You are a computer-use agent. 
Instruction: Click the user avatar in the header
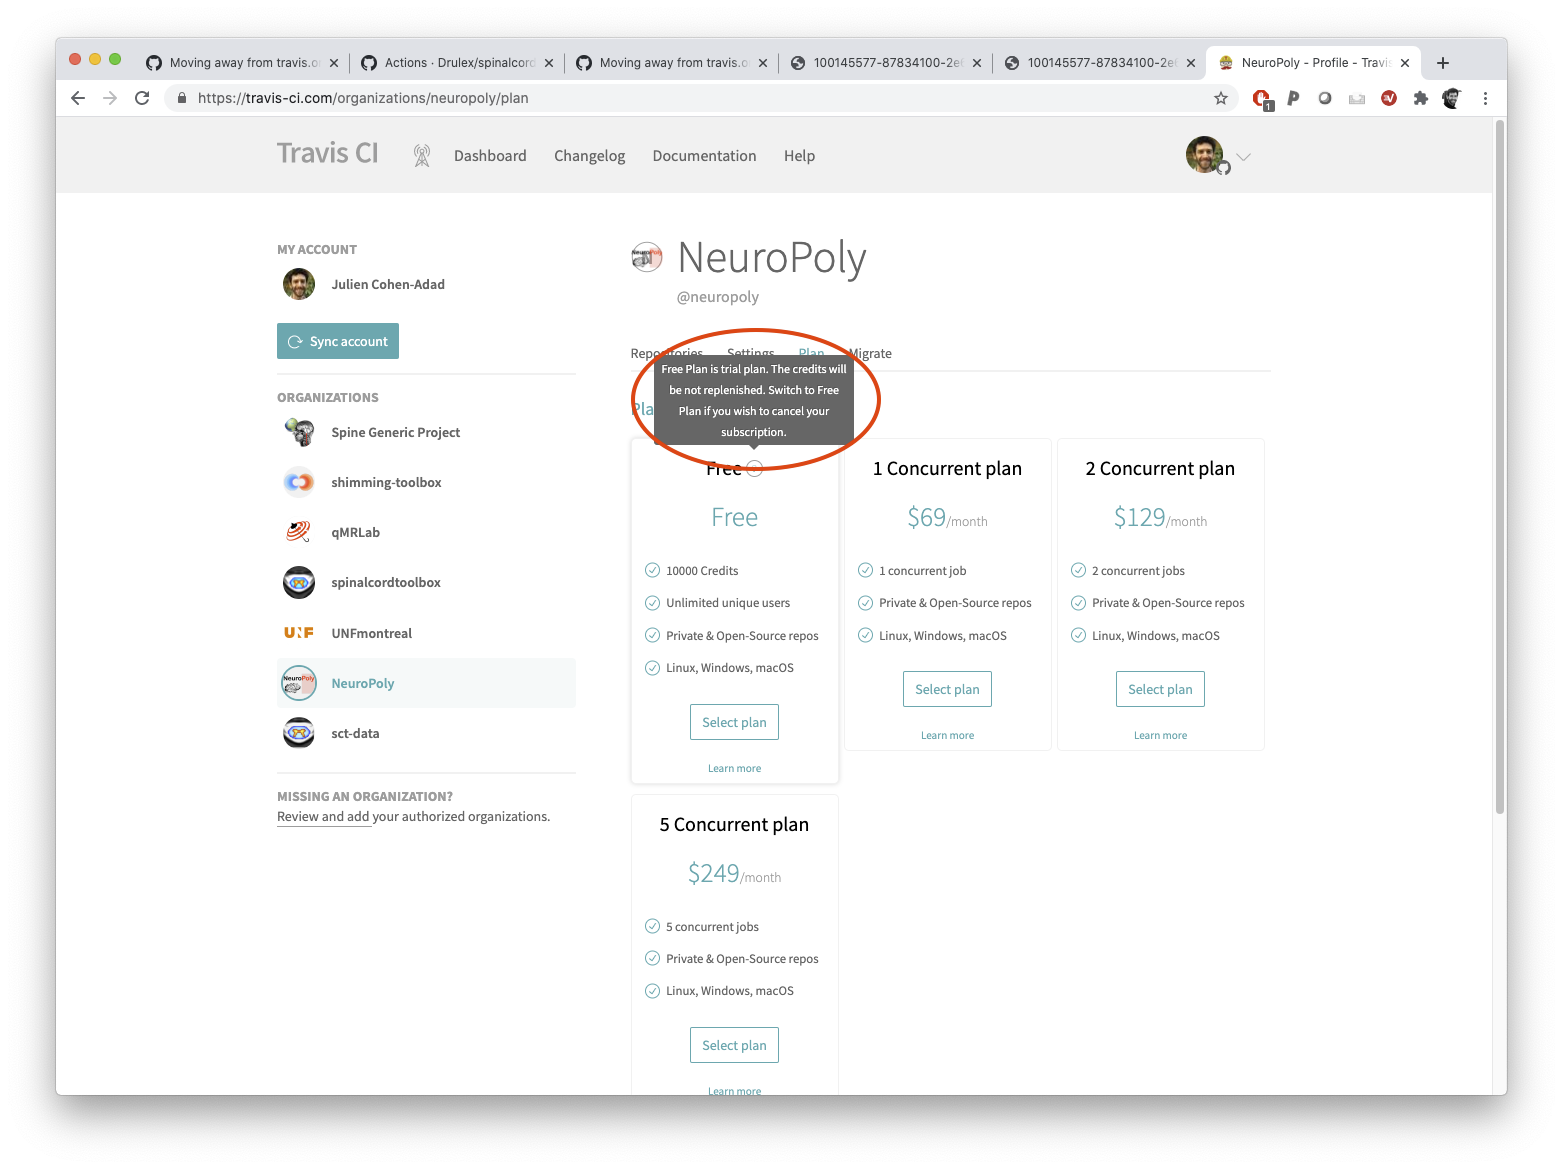coord(1205,155)
